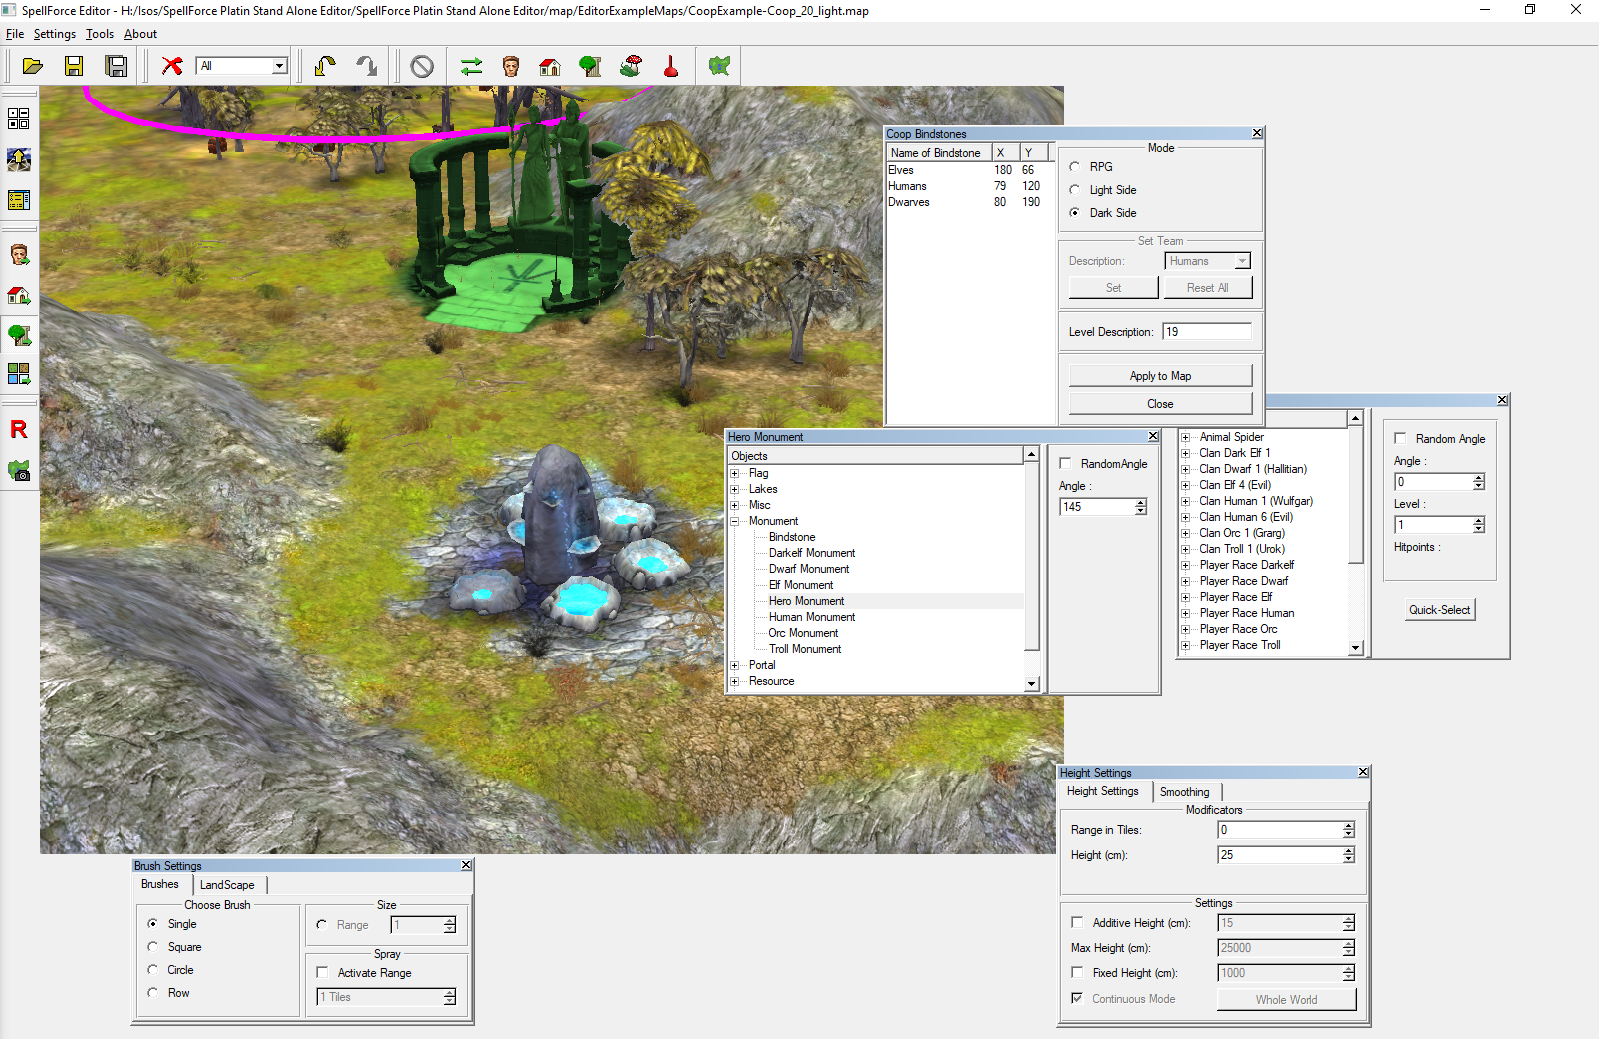
Task: Enable RandomAngle in Hero Monument panel
Action: pos(1065,464)
